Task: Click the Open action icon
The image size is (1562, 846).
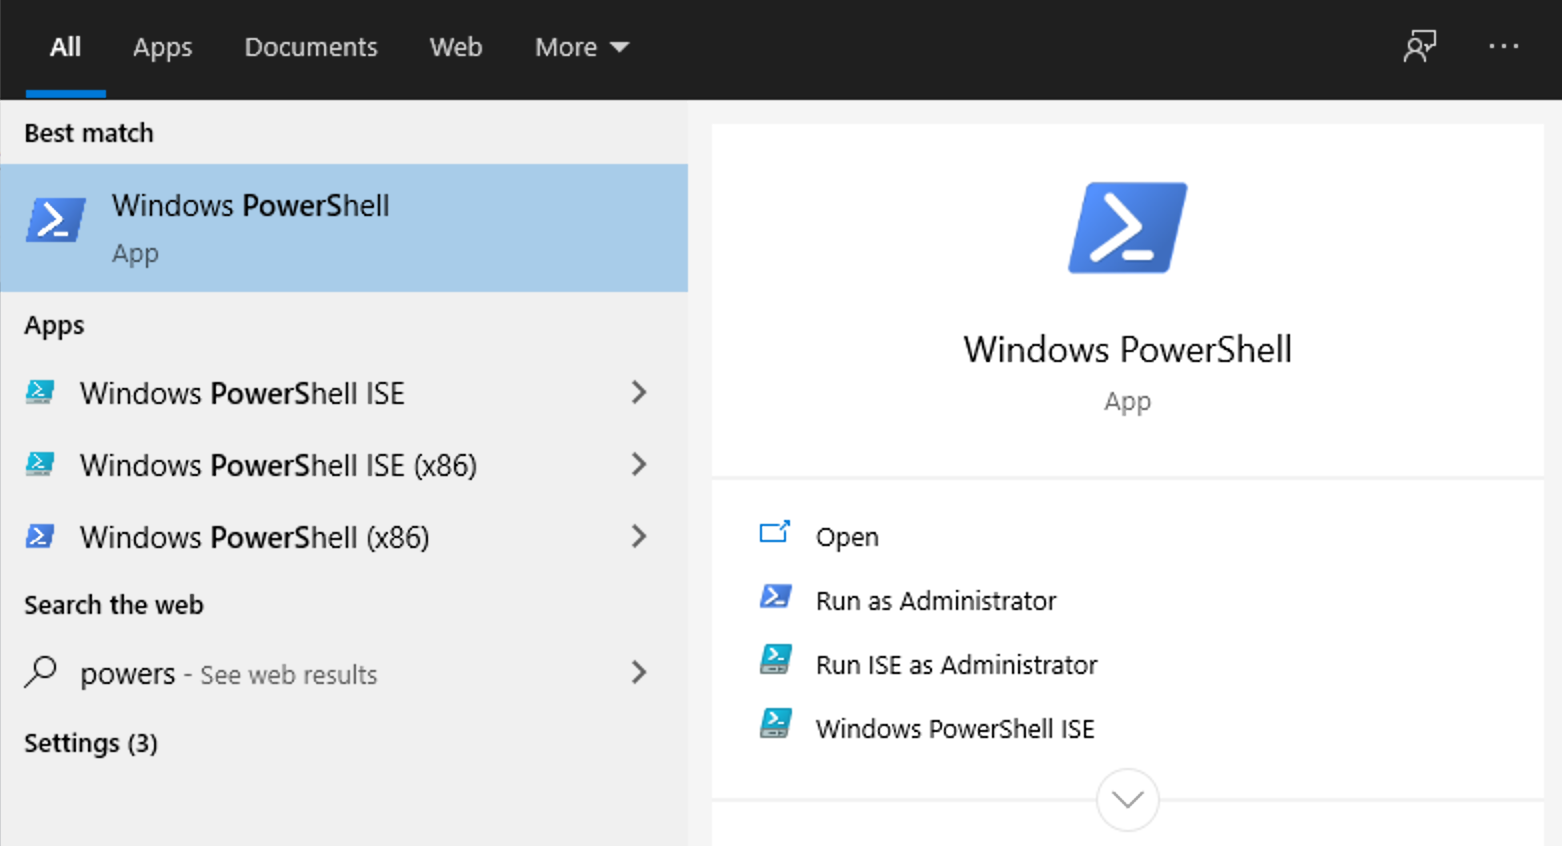Action: tap(775, 532)
